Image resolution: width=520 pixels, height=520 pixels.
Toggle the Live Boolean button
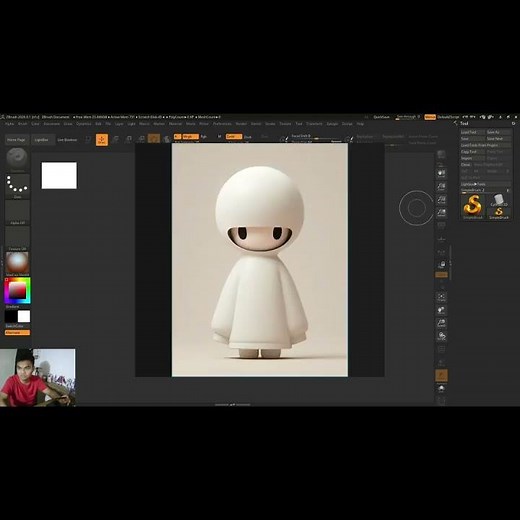(67, 140)
